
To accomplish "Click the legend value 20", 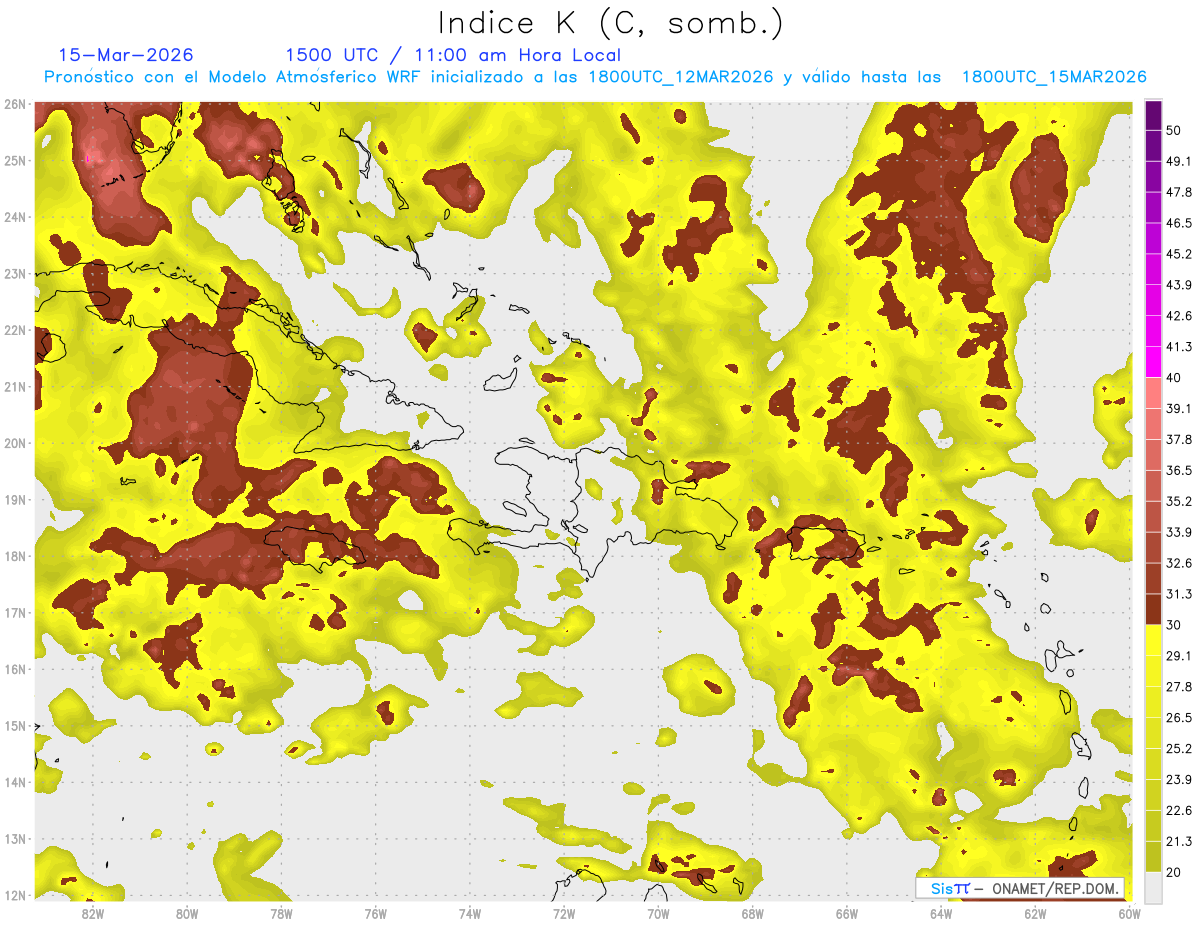I will pos(1173,873).
